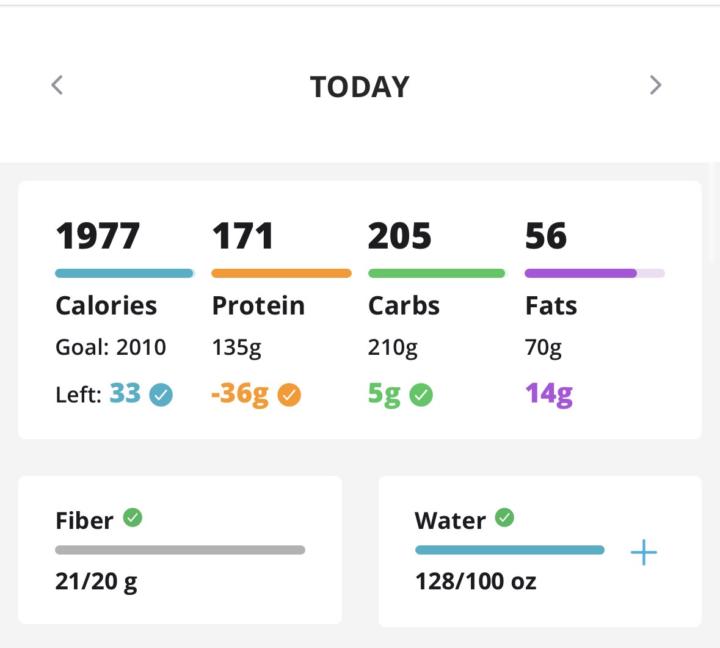Screen dimensions: 720x648
Task: Tap the plus icon to add water
Action: tap(643, 552)
